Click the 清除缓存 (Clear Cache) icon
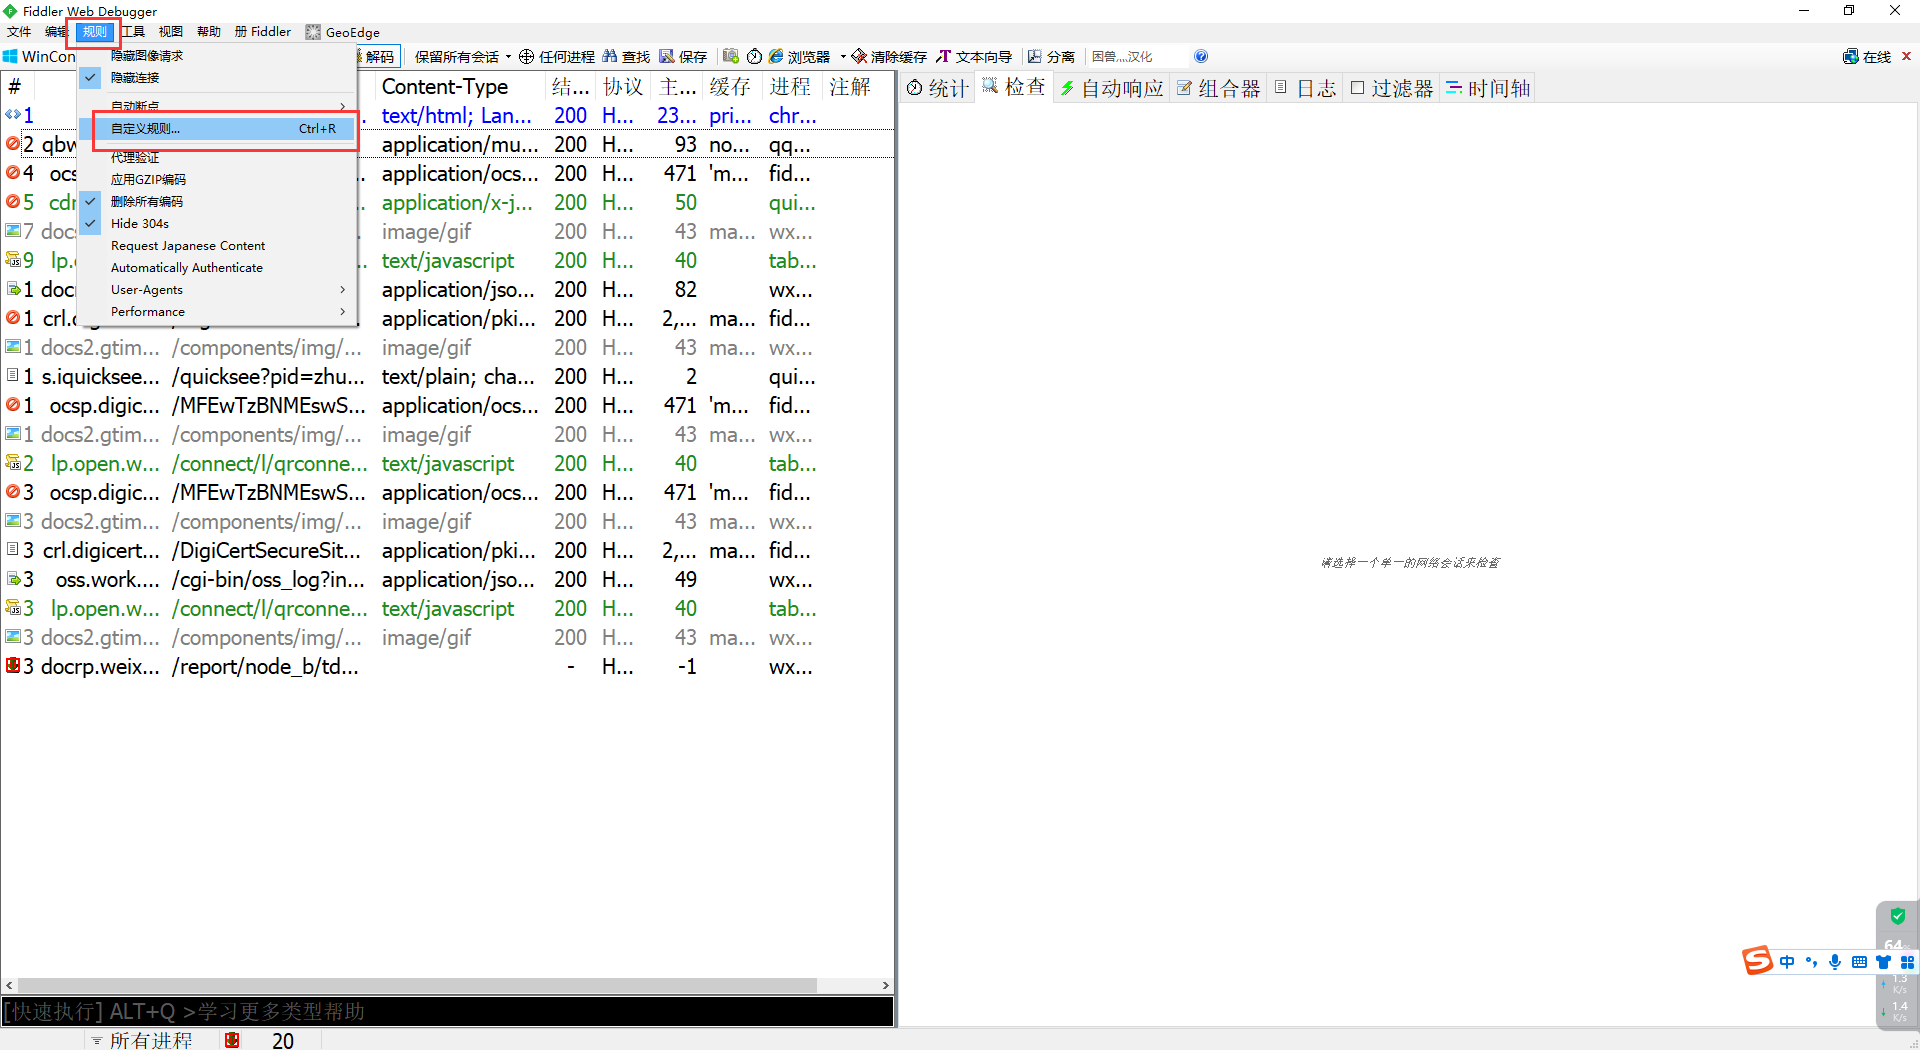The width and height of the screenshot is (1920, 1050). point(859,57)
